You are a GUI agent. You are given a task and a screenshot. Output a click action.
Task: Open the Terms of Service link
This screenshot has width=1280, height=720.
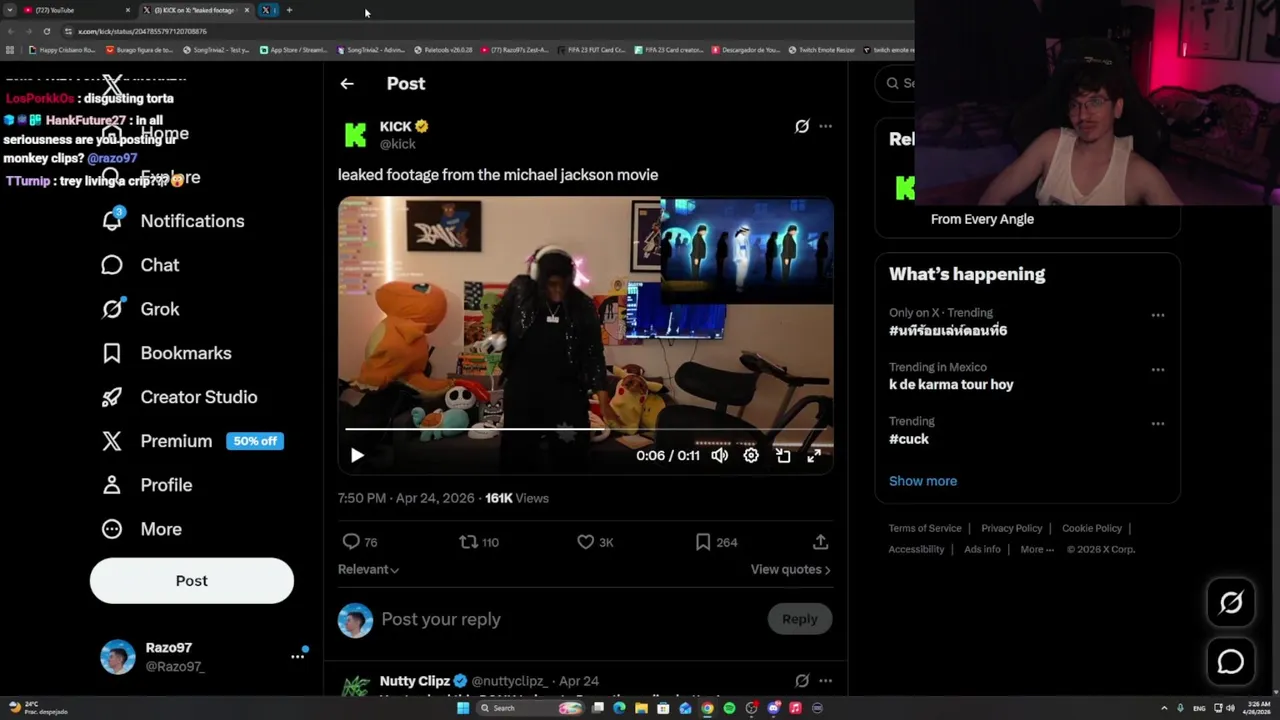(x=925, y=528)
